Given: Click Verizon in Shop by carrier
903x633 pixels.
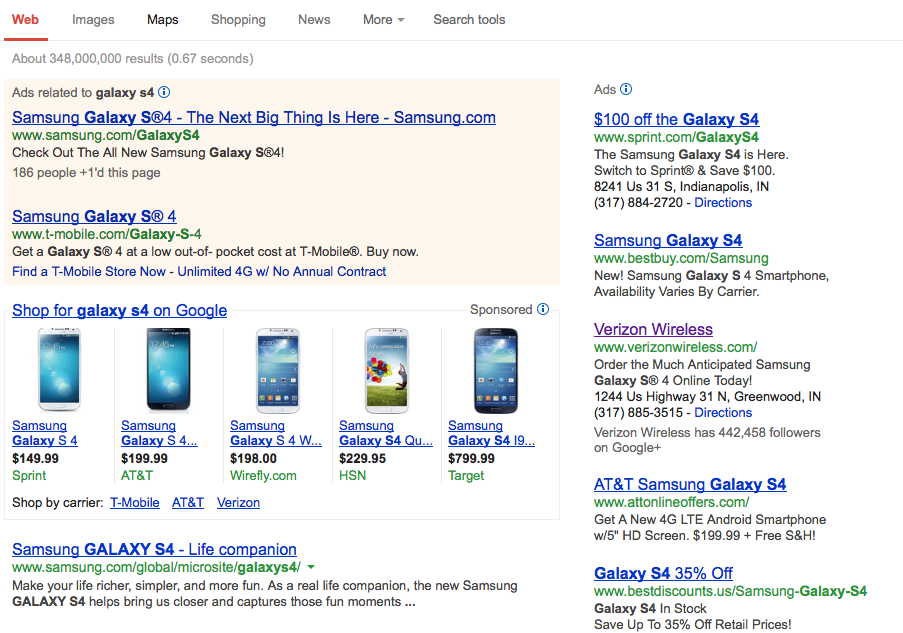Looking at the screenshot, I should (238, 503).
